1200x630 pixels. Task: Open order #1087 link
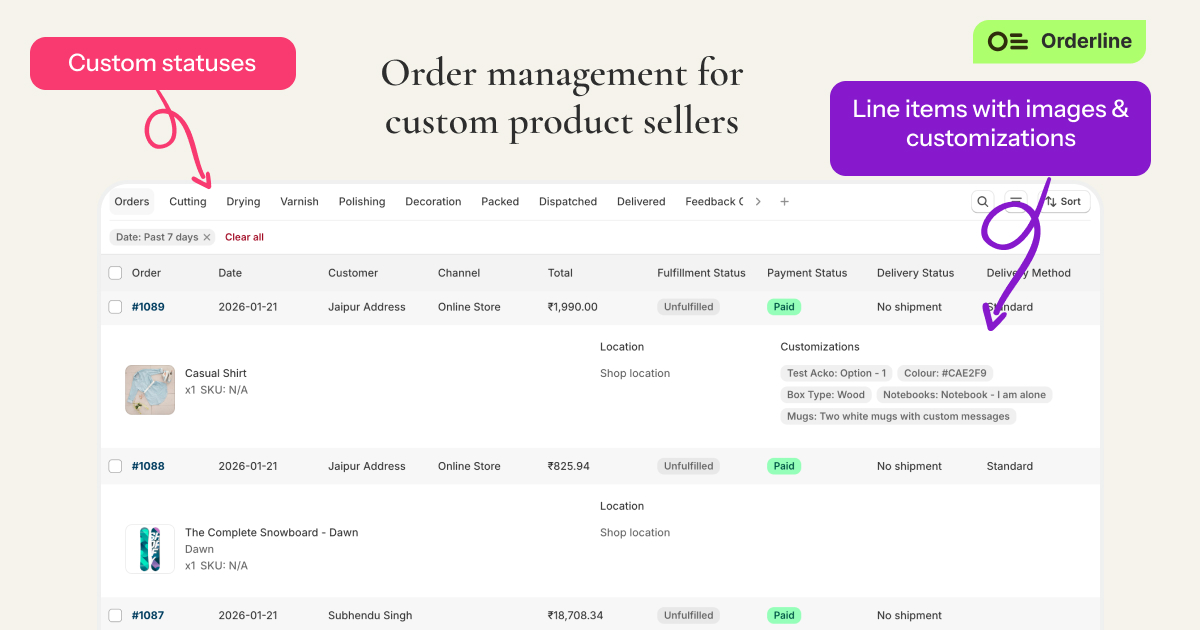[x=148, y=615]
